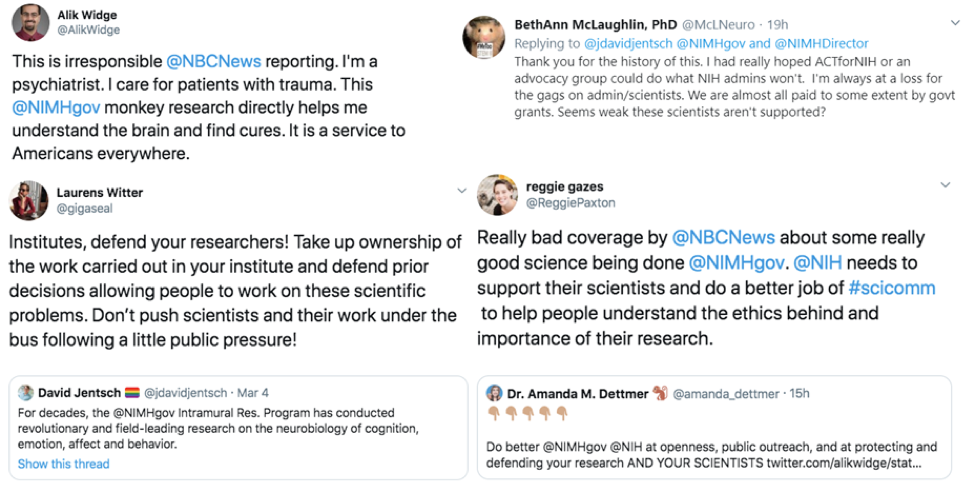974x491 pixels.
Task: Click Dr. Amanda Dettmer's small quoted avatar
Action: 494,394
